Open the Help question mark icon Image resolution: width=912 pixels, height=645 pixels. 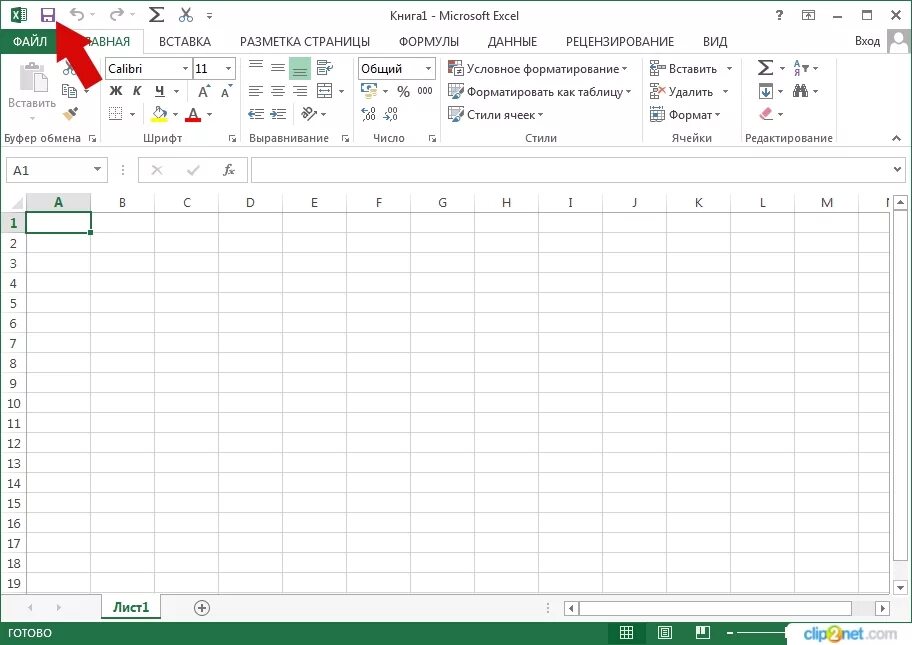point(779,16)
